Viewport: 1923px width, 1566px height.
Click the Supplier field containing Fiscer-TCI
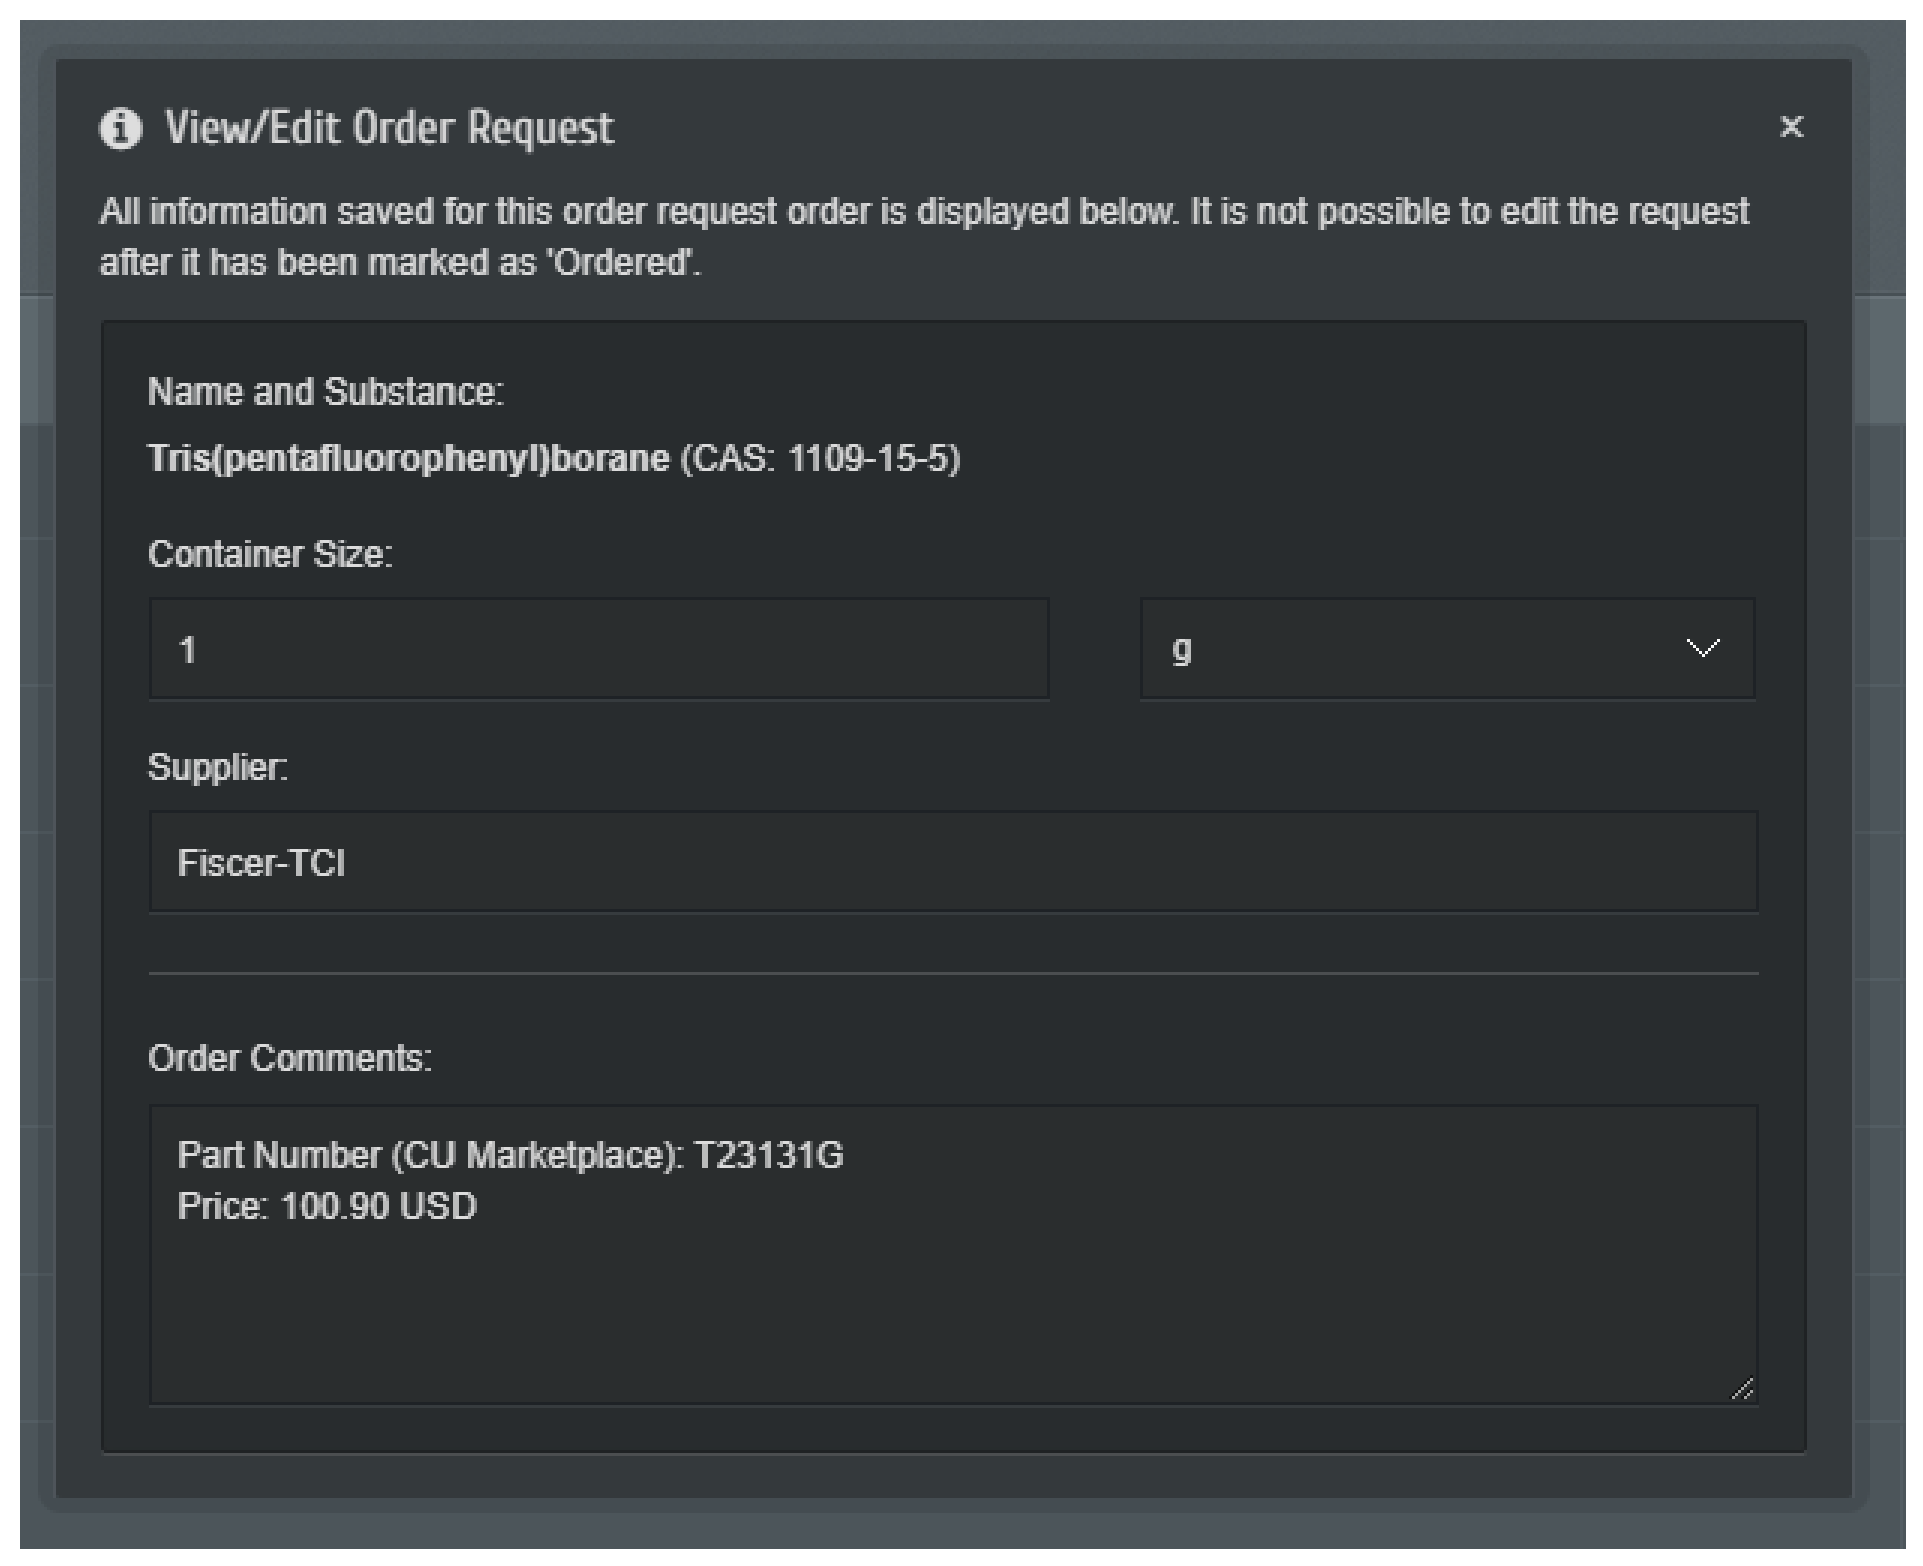point(952,862)
